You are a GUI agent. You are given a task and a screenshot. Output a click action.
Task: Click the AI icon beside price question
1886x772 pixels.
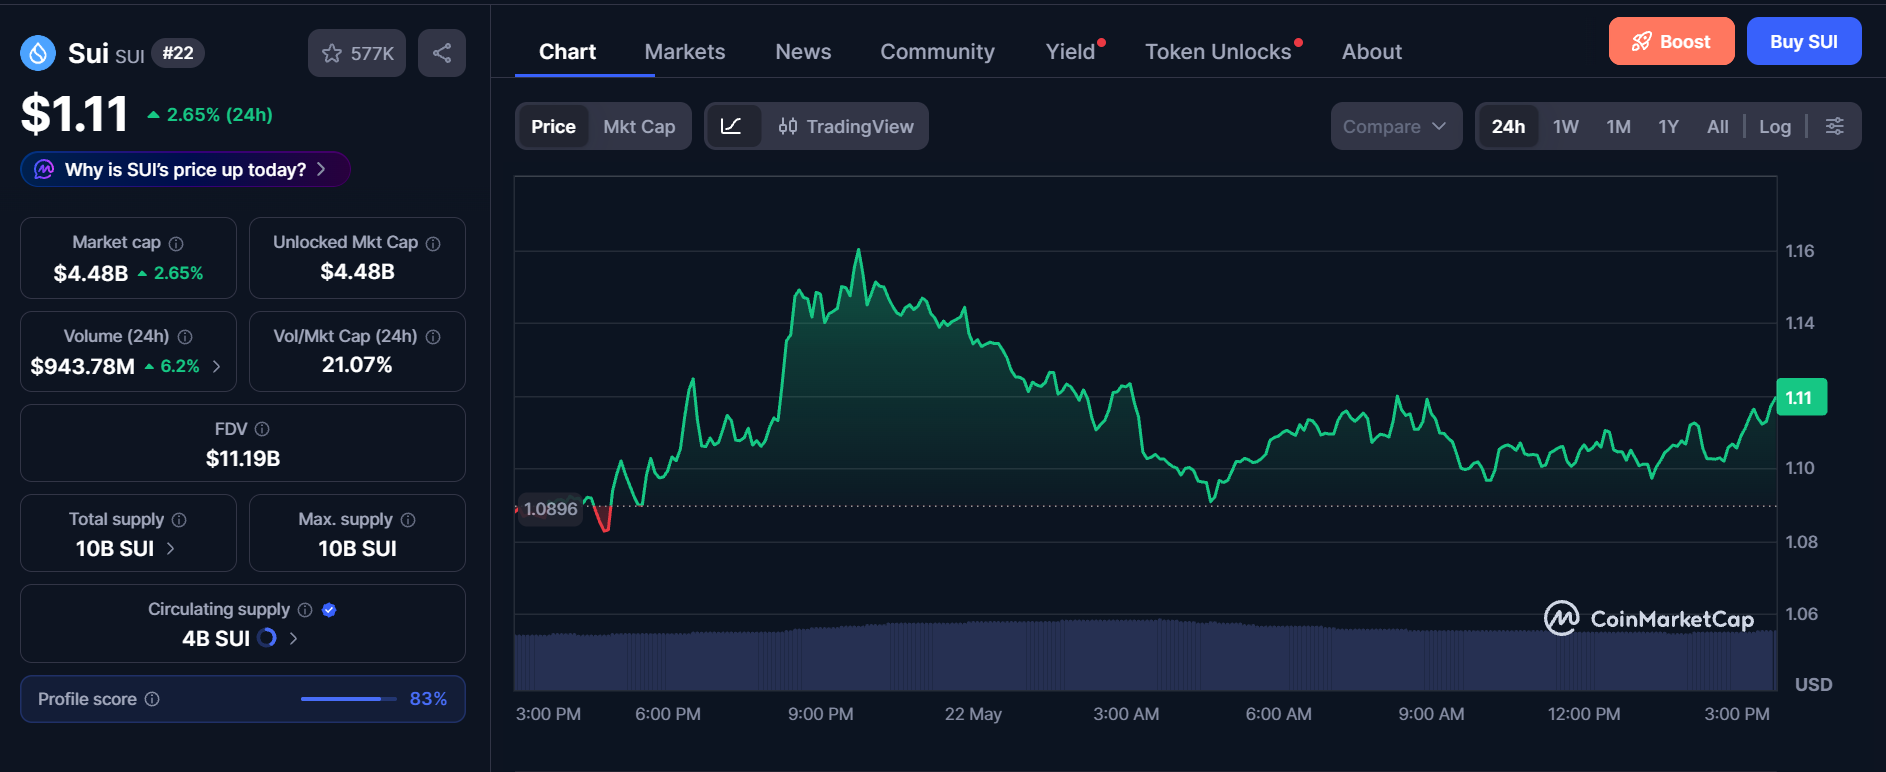(x=44, y=169)
